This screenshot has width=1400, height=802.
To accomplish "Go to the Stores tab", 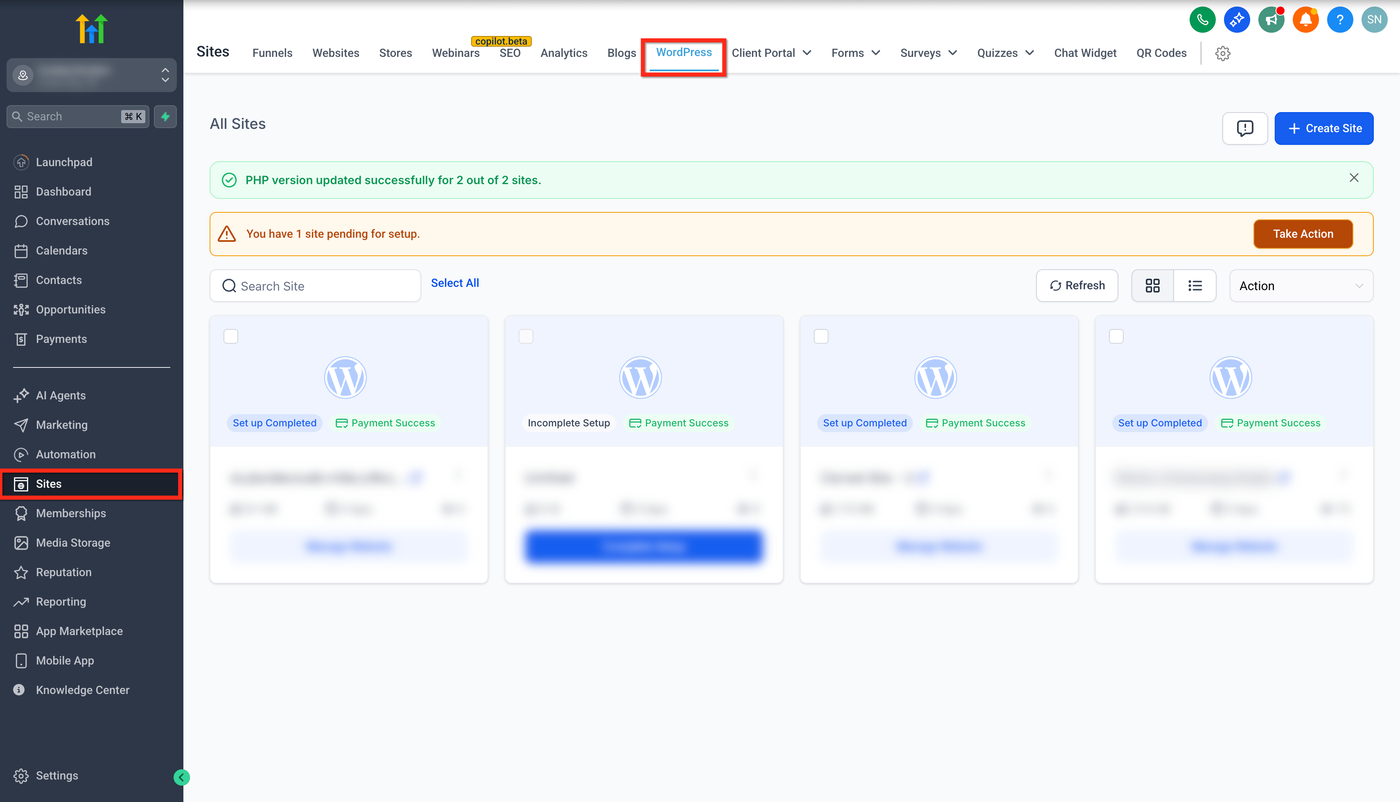I will (x=396, y=53).
